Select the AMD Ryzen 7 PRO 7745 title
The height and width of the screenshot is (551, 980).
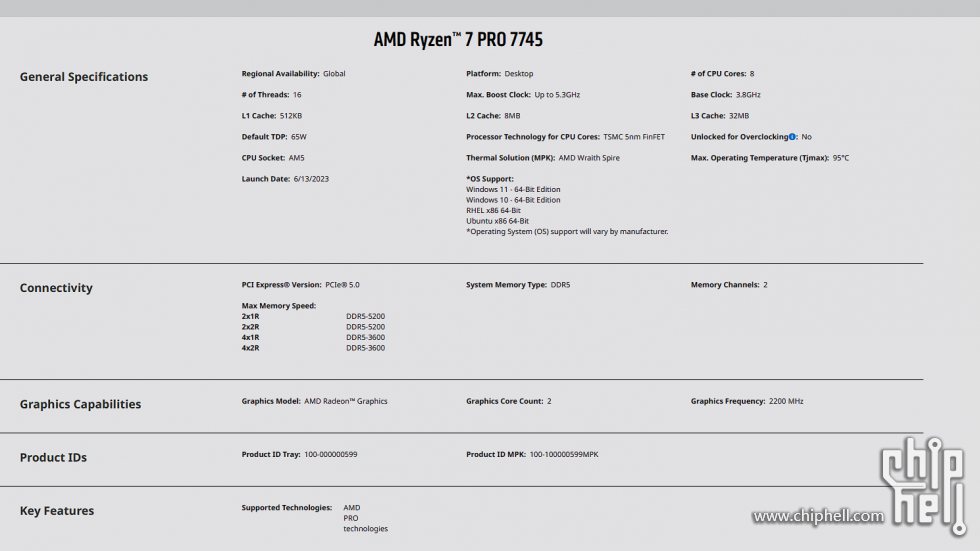click(x=458, y=39)
